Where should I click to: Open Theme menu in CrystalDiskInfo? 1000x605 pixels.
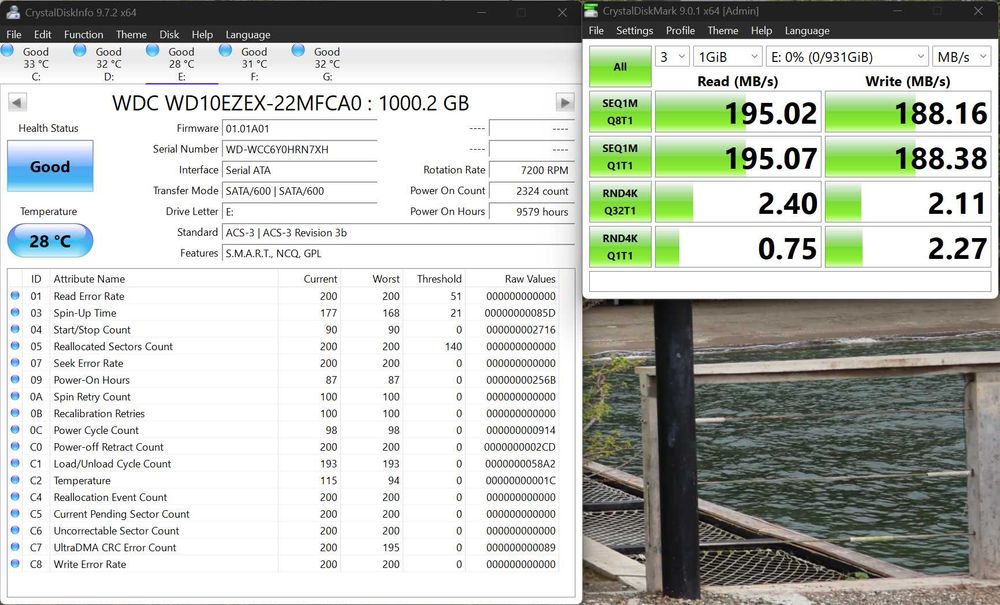pyautogui.click(x=131, y=34)
